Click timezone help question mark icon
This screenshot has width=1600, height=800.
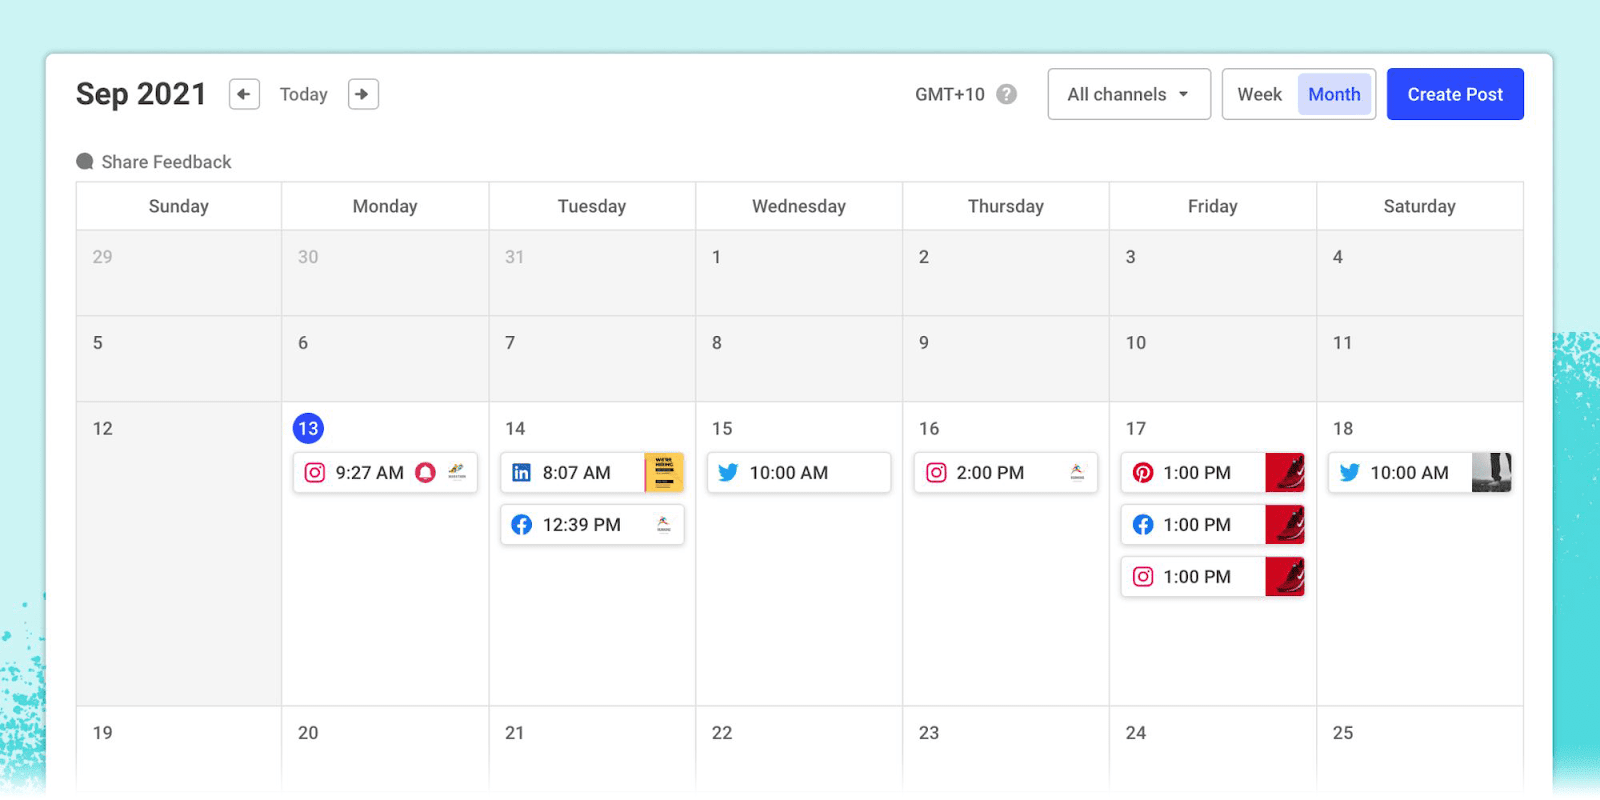pyautogui.click(x=1007, y=94)
